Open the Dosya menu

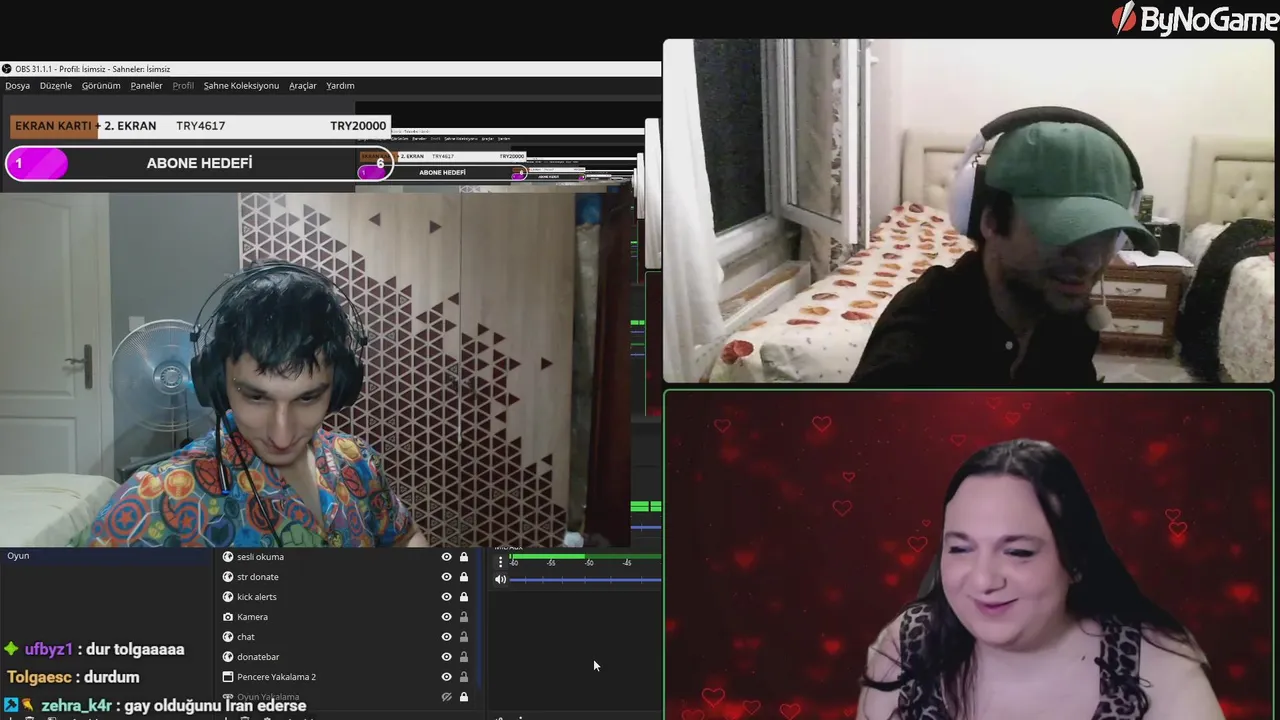point(17,86)
